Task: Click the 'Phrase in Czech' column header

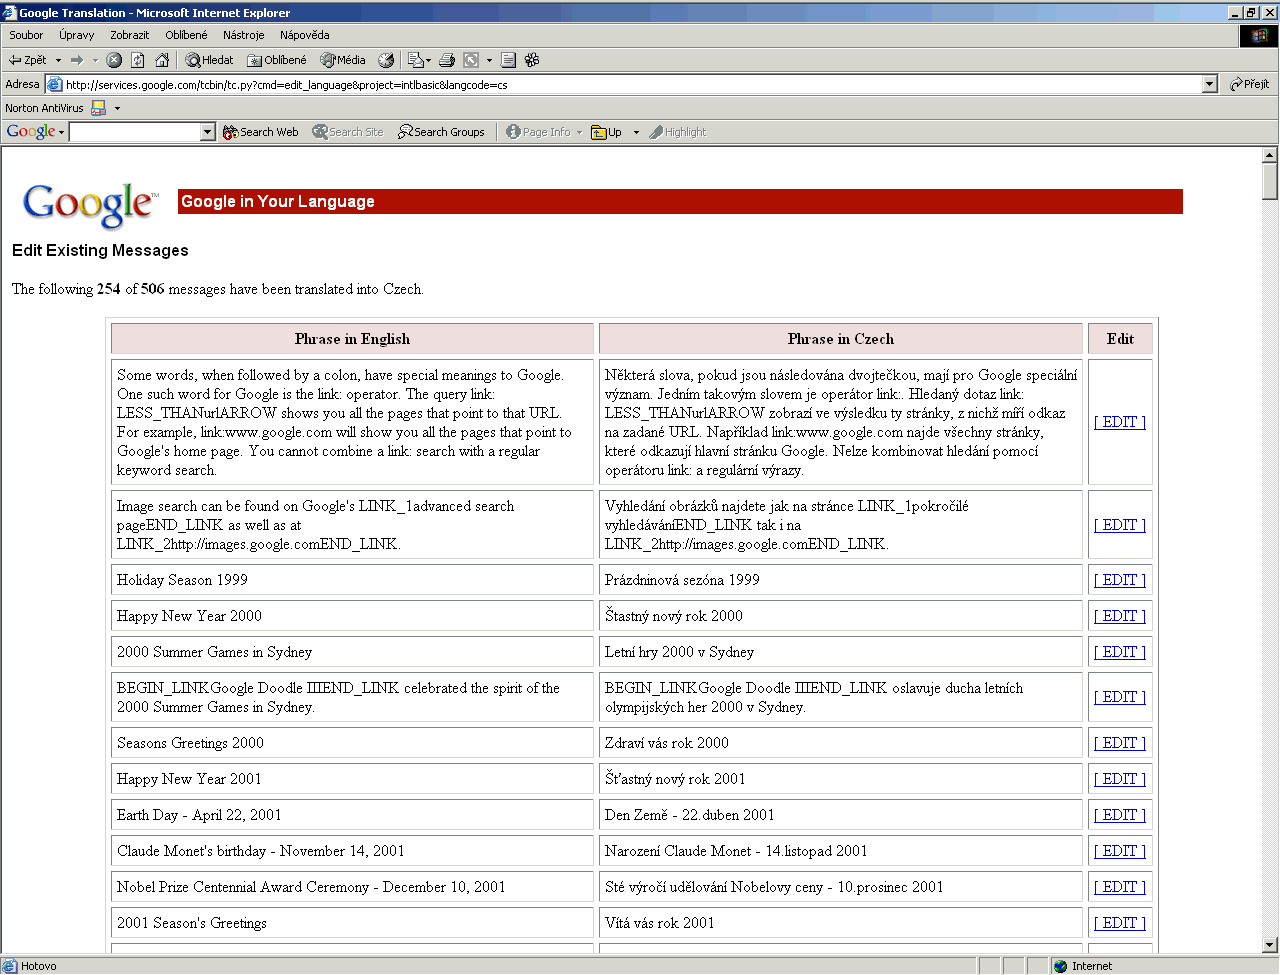Action: click(841, 339)
